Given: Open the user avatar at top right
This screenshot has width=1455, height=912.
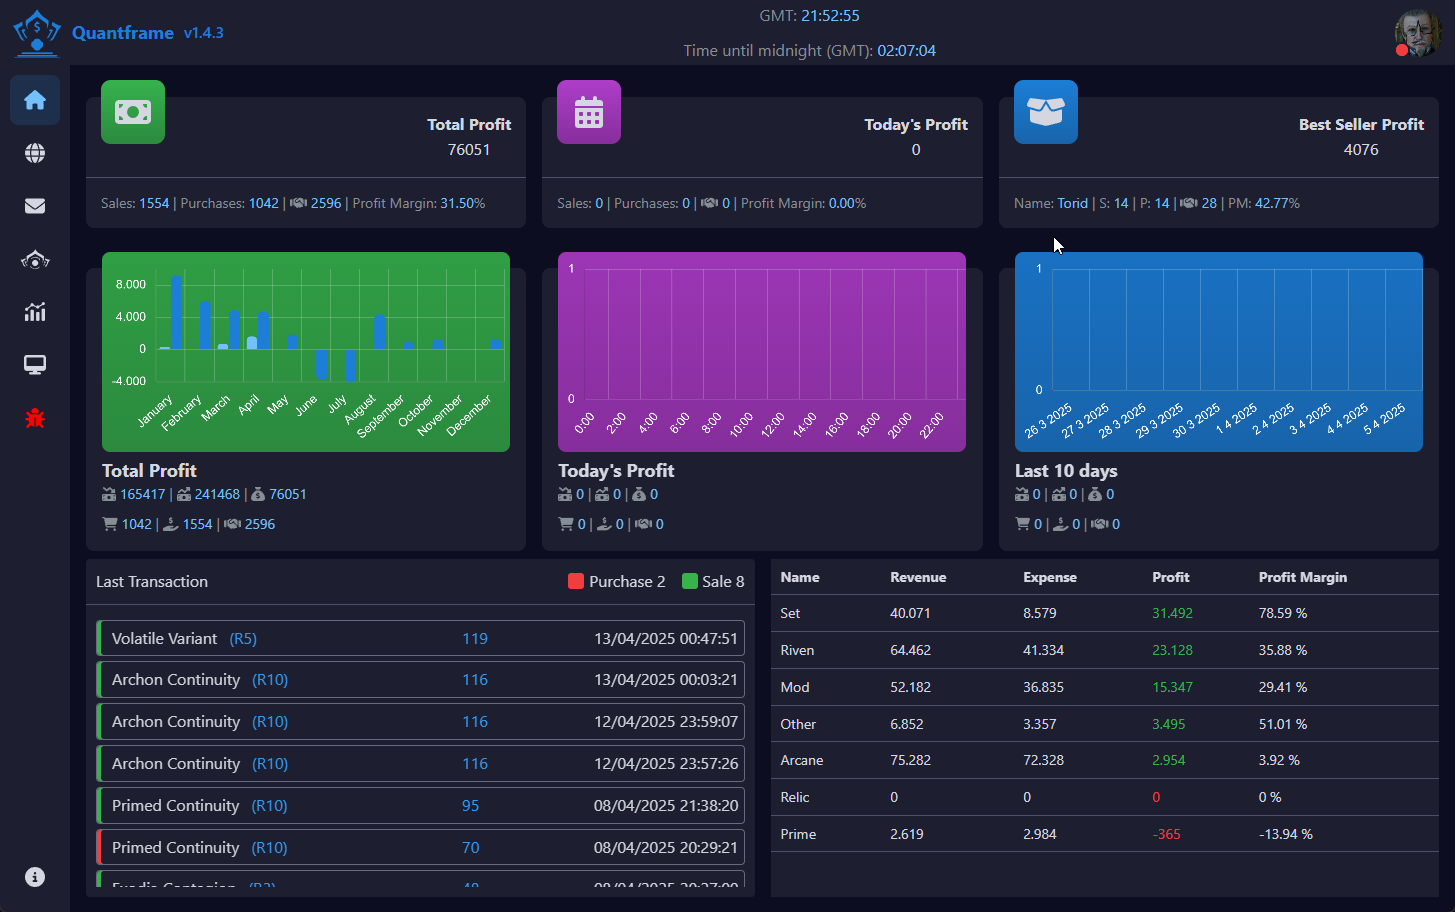Looking at the screenshot, I should pyautogui.click(x=1417, y=34).
